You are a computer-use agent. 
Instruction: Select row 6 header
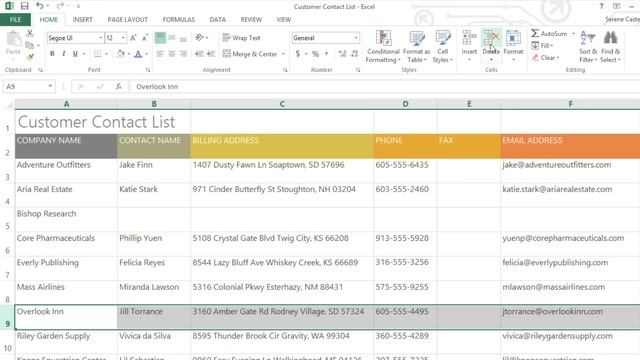click(7, 244)
